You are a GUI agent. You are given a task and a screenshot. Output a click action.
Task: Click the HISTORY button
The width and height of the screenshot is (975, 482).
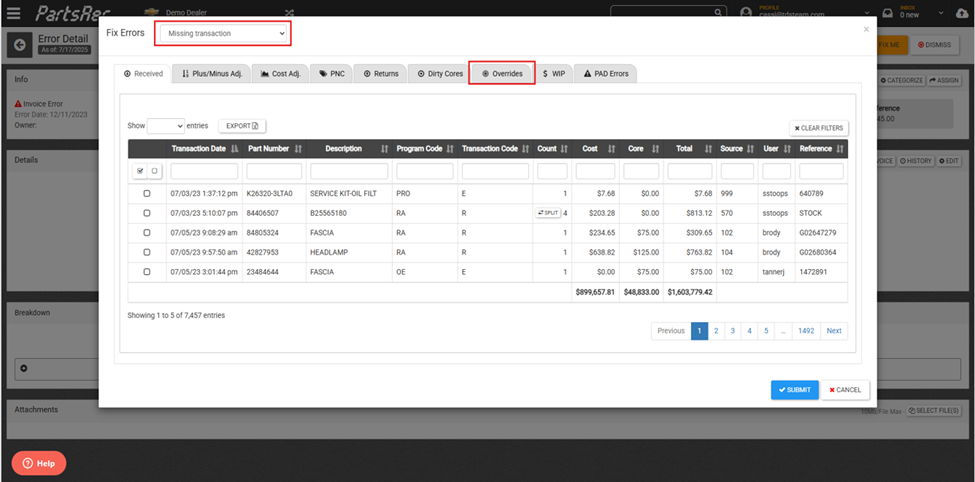(916, 161)
